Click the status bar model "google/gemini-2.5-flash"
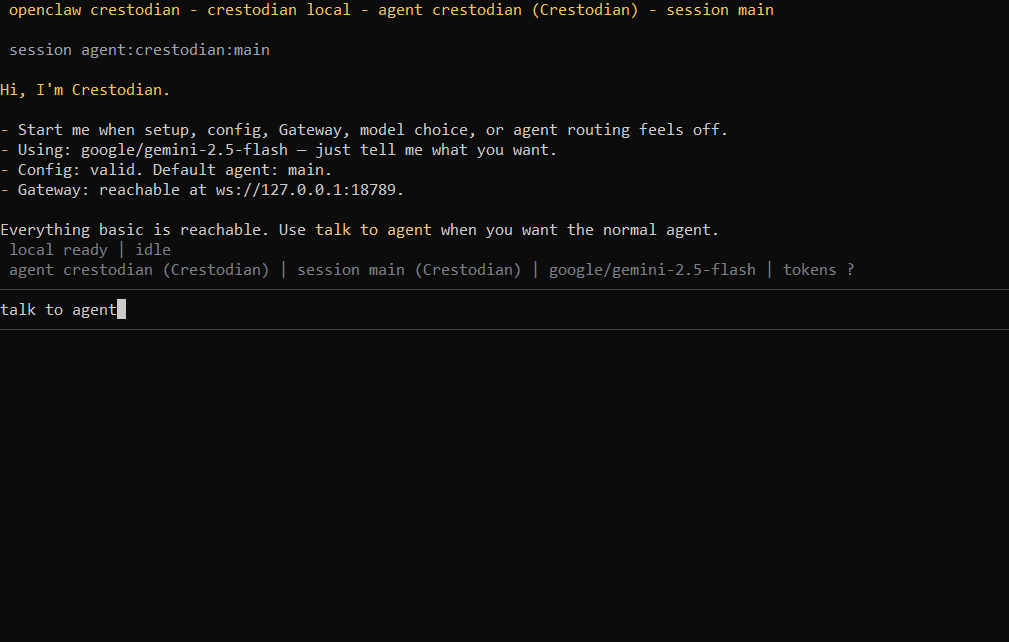Image resolution: width=1009 pixels, height=642 pixels. click(x=652, y=270)
